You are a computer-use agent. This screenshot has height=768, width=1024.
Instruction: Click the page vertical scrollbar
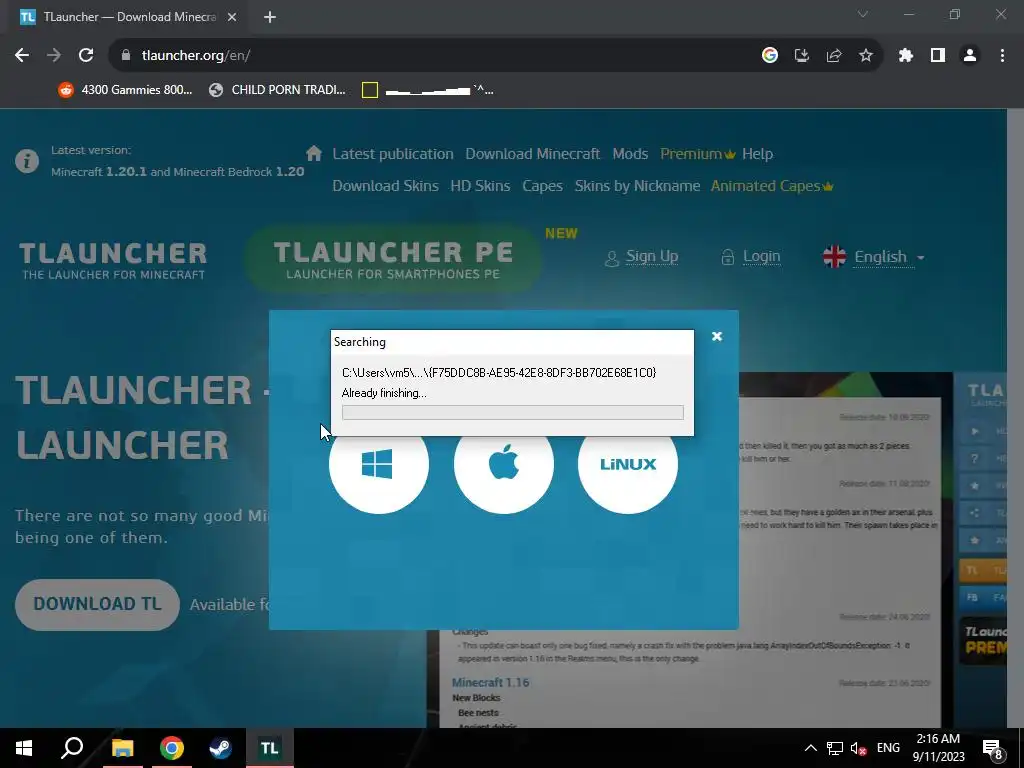1016,418
